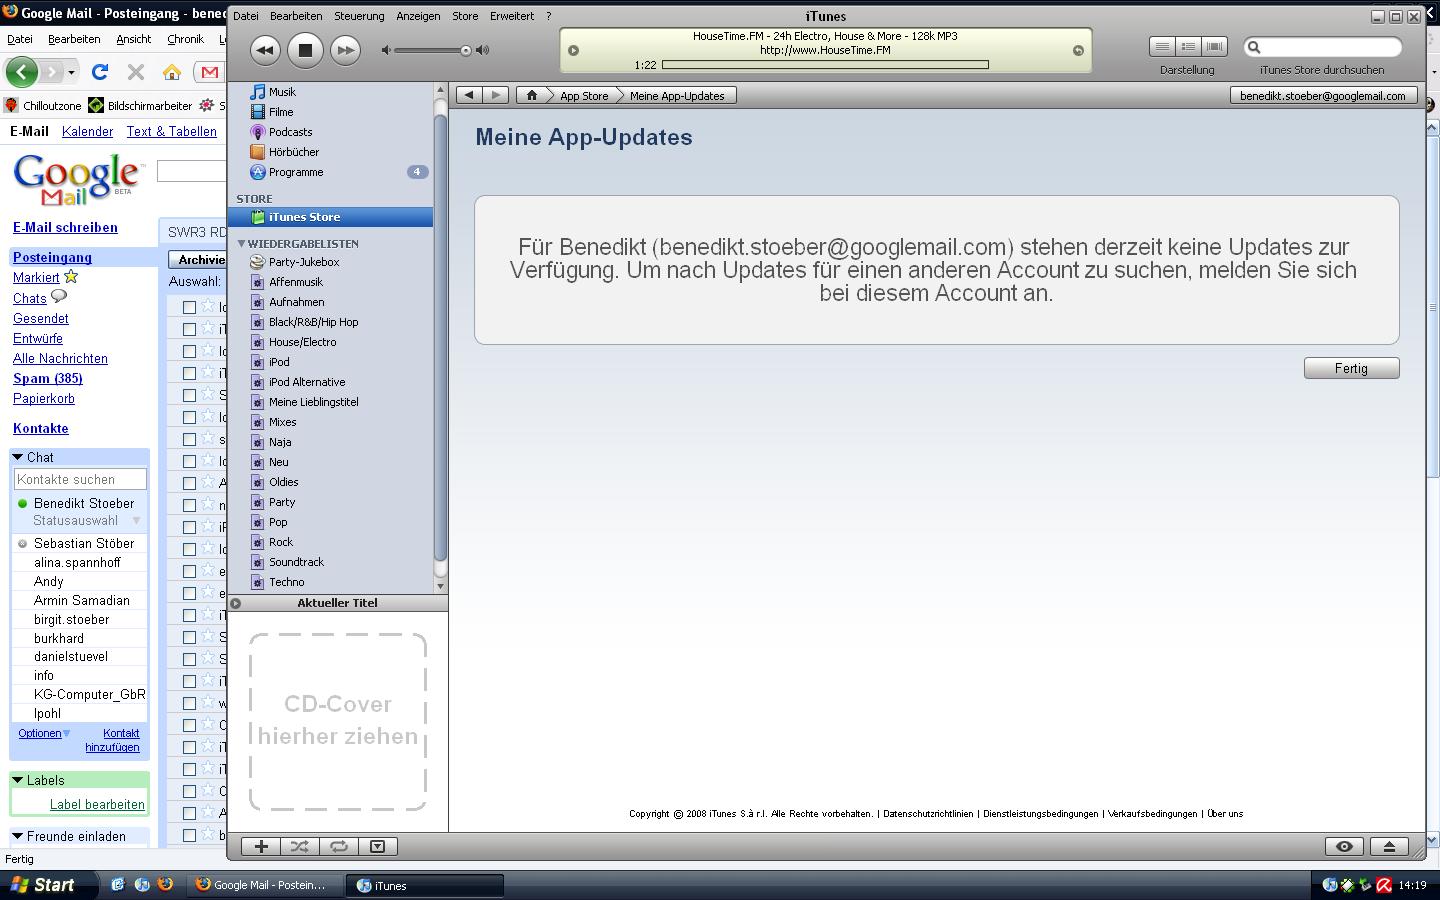Open the Windows Start menu
Viewport: 1440px width, 900px height.
(49, 885)
